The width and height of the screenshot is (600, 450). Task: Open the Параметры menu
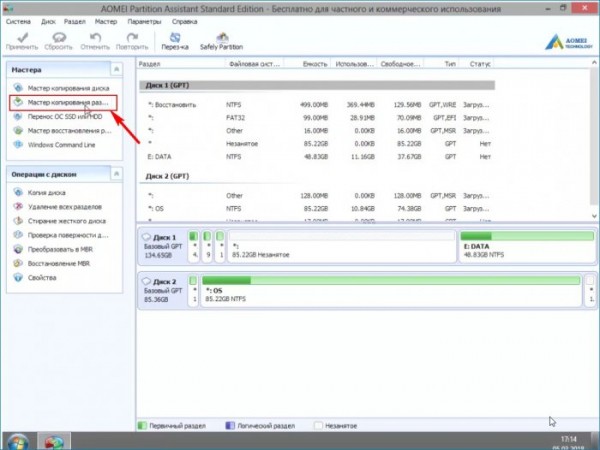(x=145, y=21)
